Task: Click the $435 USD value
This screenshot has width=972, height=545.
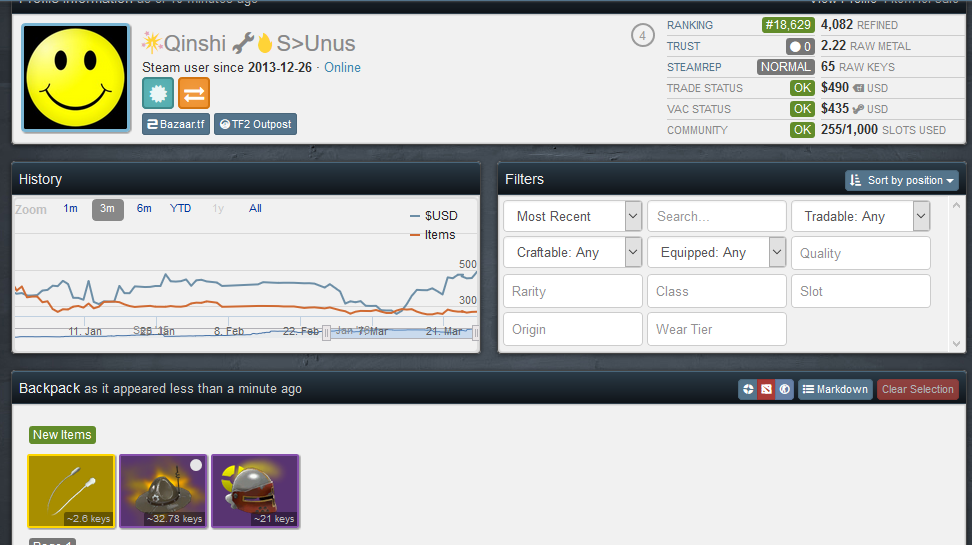Action: pos(854,109)
